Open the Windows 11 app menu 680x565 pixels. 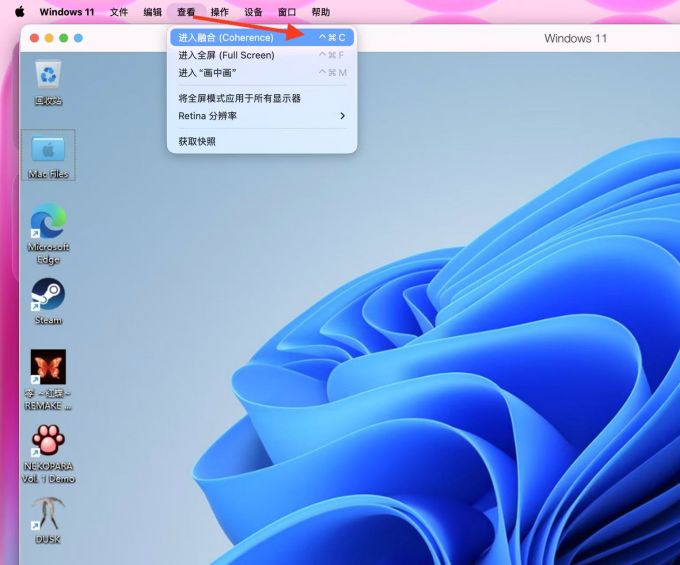pyautogui.click(x=67, y=12)
